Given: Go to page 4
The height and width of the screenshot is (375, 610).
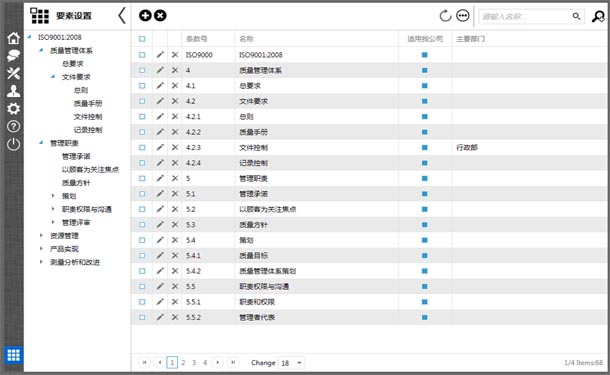Looking at the screenshot, I should tap(205, 363).
